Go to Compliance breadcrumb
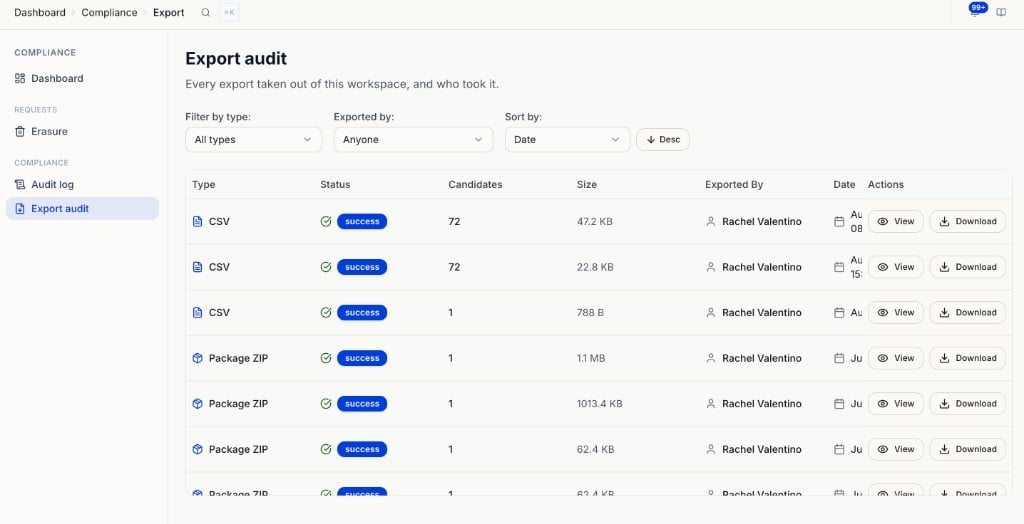1024x524 pixels. tap(109, 12)
